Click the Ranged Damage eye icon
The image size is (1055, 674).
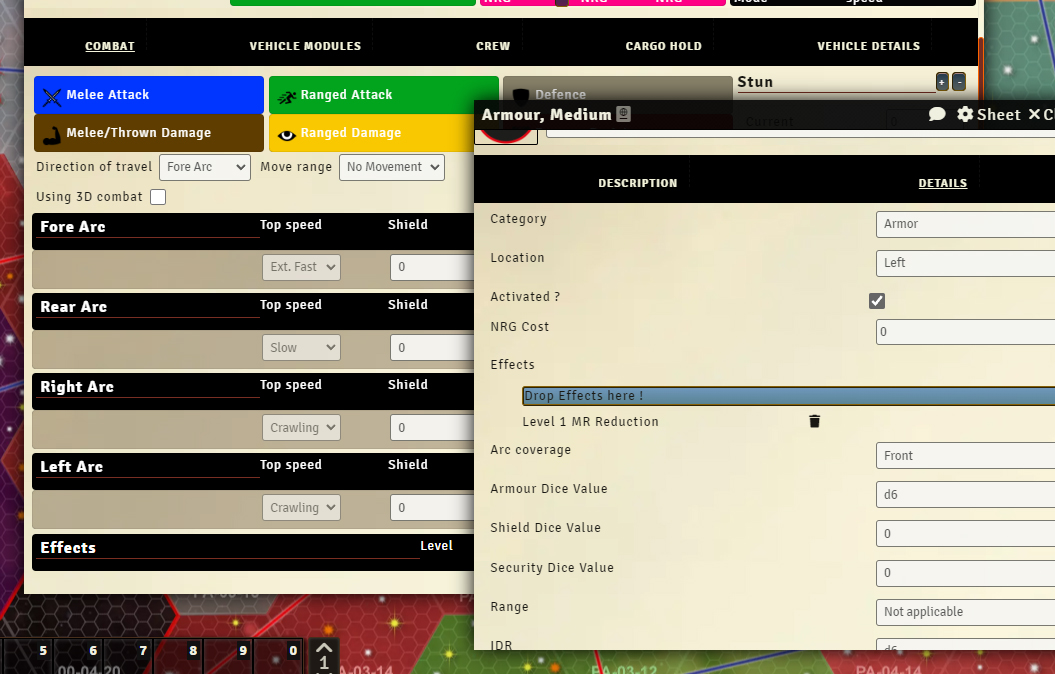tap(287, 133)
